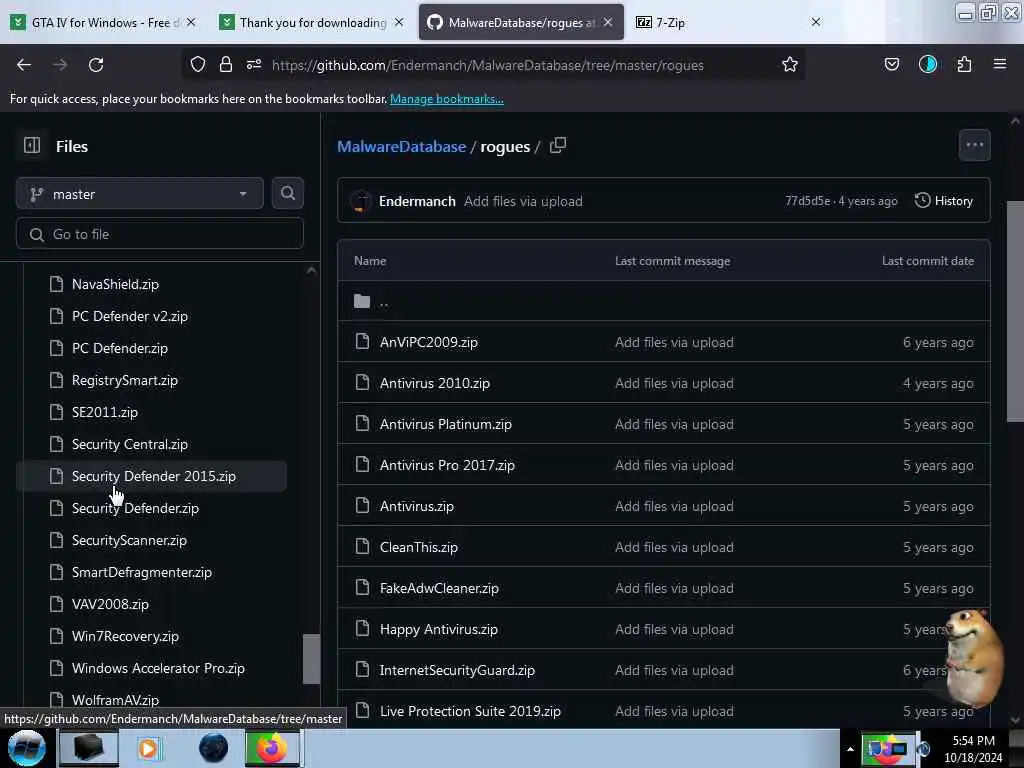Copy the rogues path icon

[x=558, y=145]
